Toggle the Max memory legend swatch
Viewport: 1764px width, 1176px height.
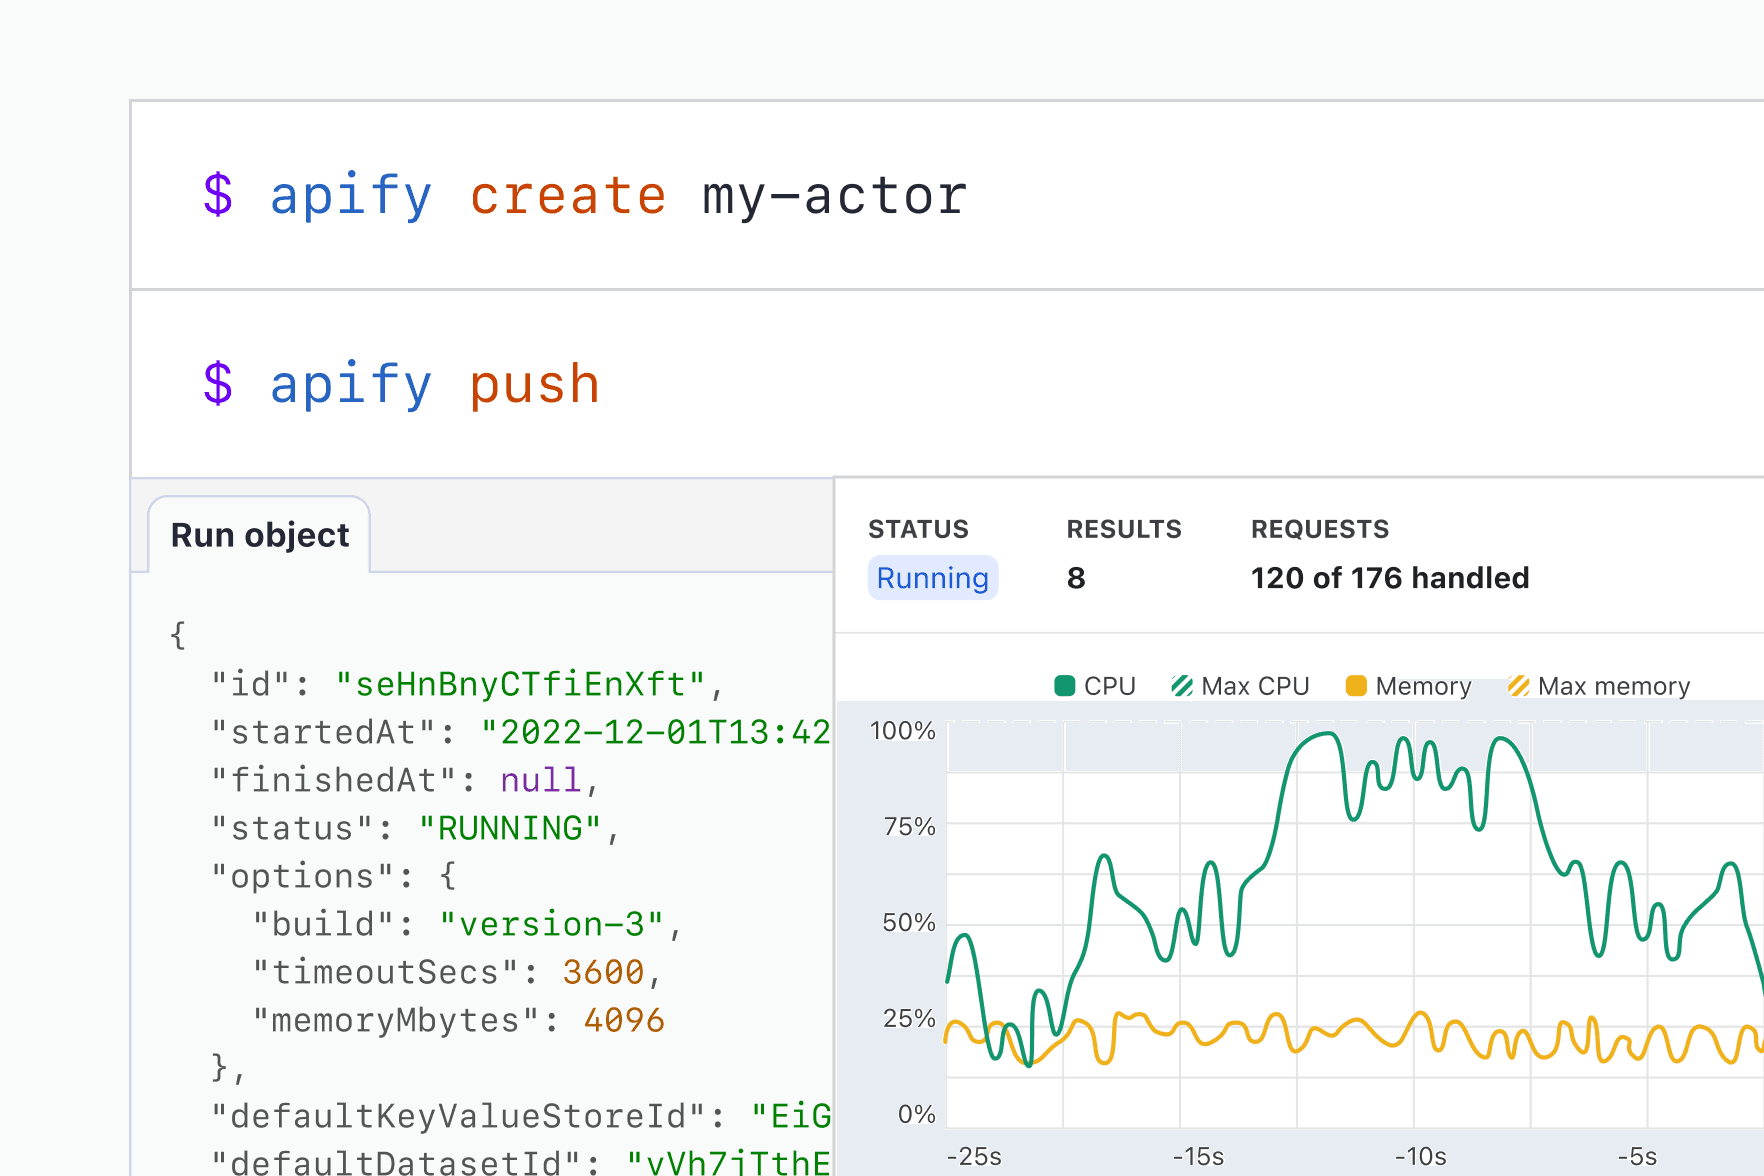[1519, 686]
